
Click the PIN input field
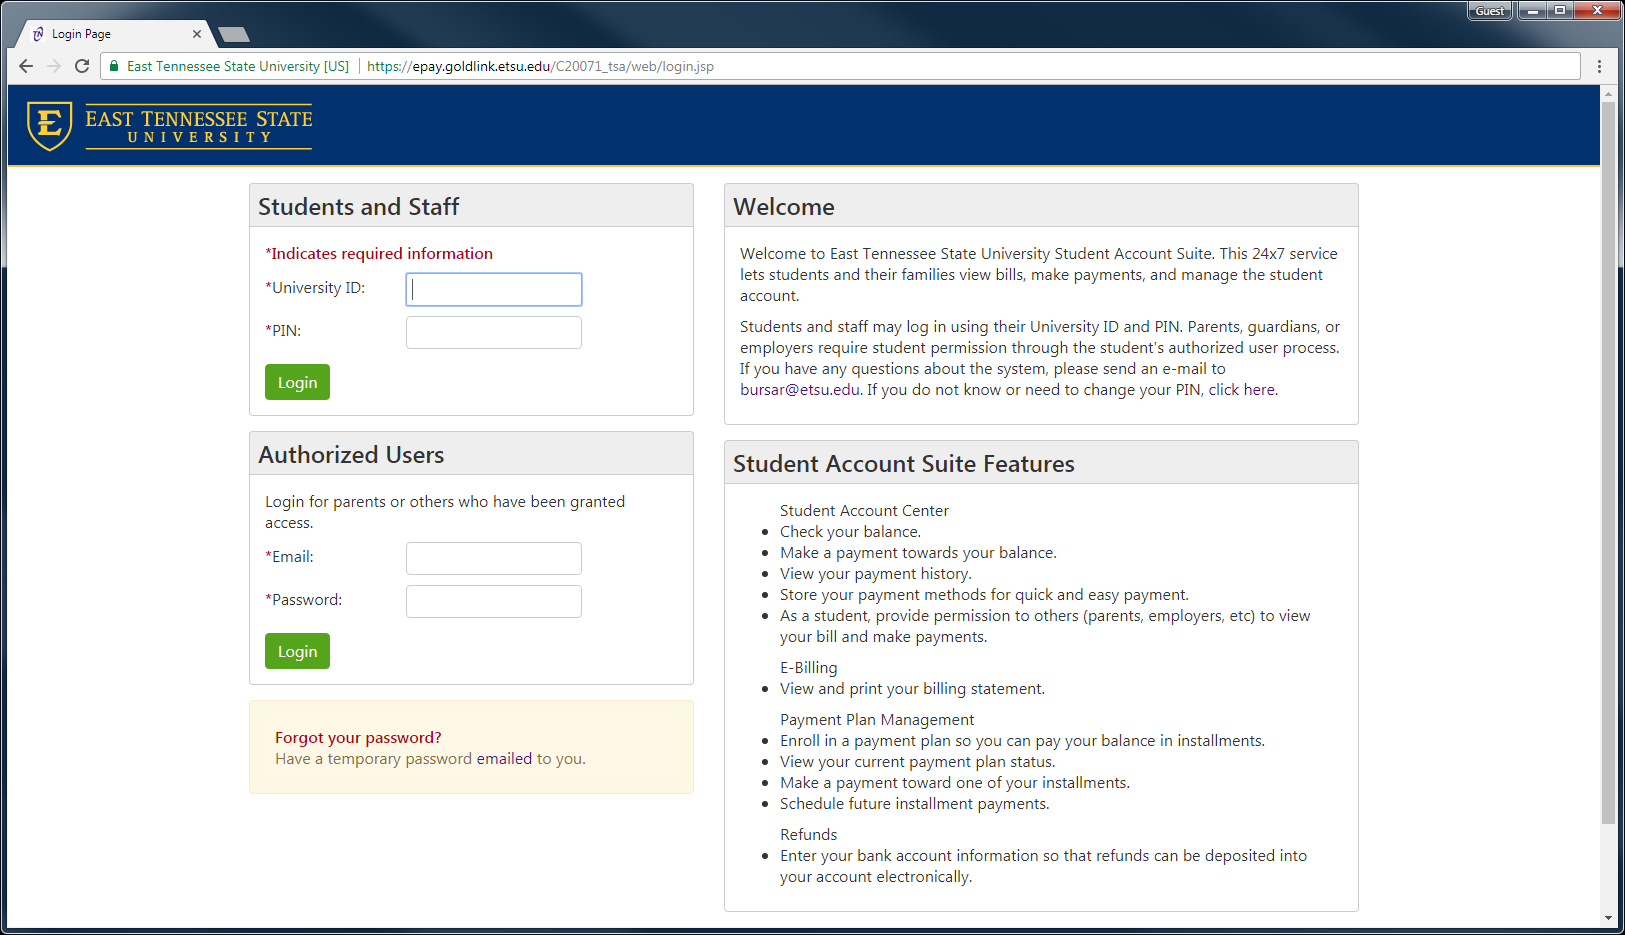coord(493,332)
